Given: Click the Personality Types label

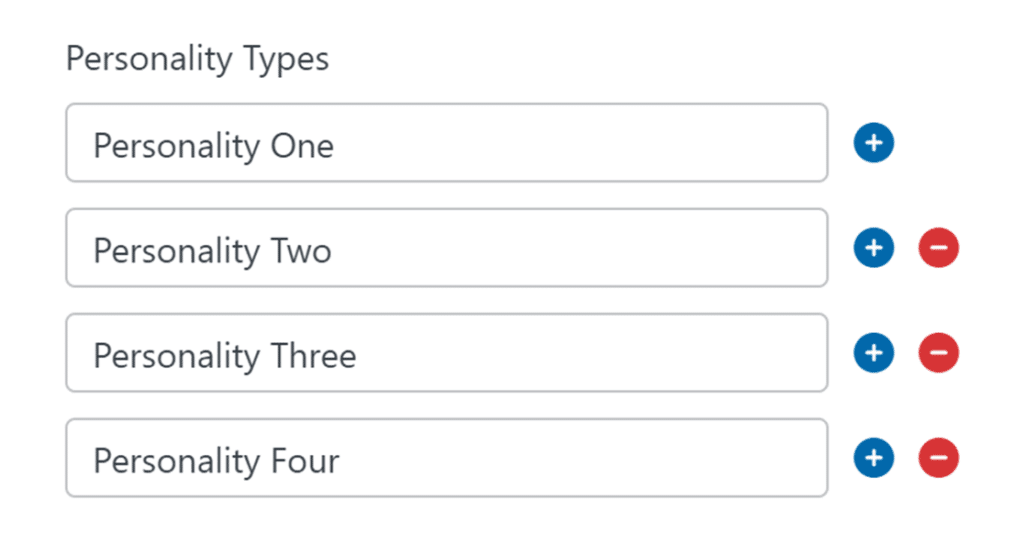Looking at the screenshot, I should tap(197, 59).
